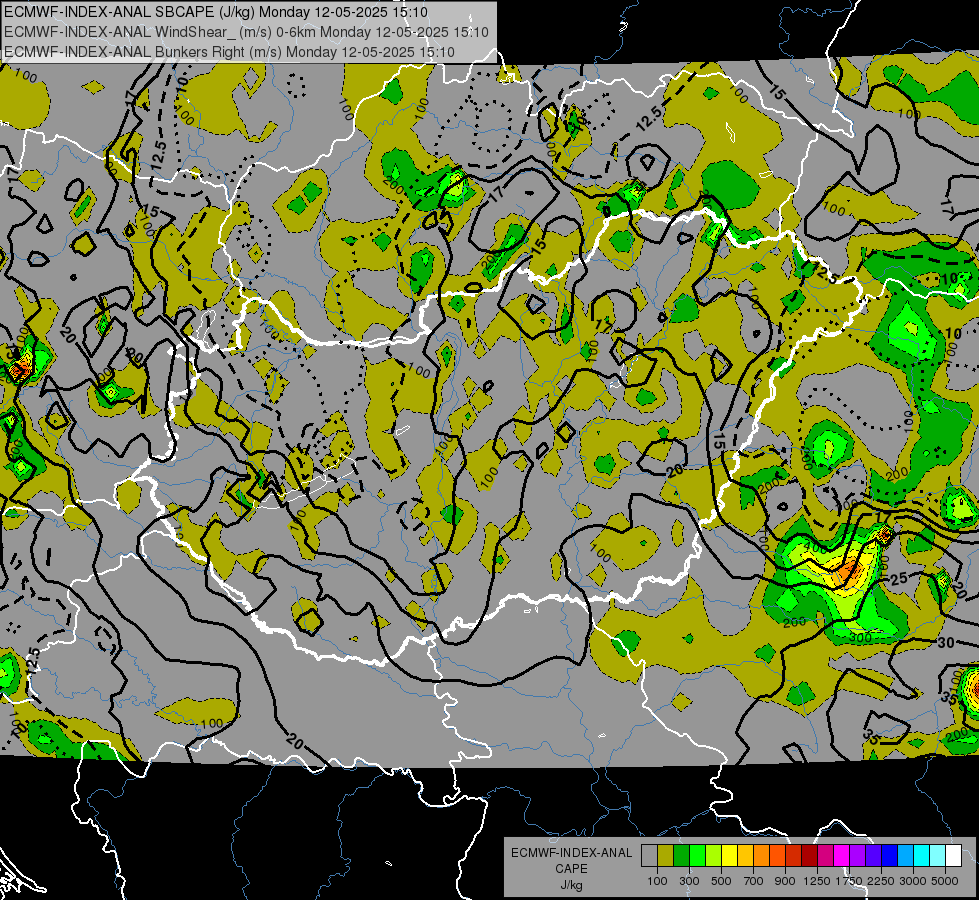
Task: Click the 30 contour label on map
Action: [x=946, y=643]
